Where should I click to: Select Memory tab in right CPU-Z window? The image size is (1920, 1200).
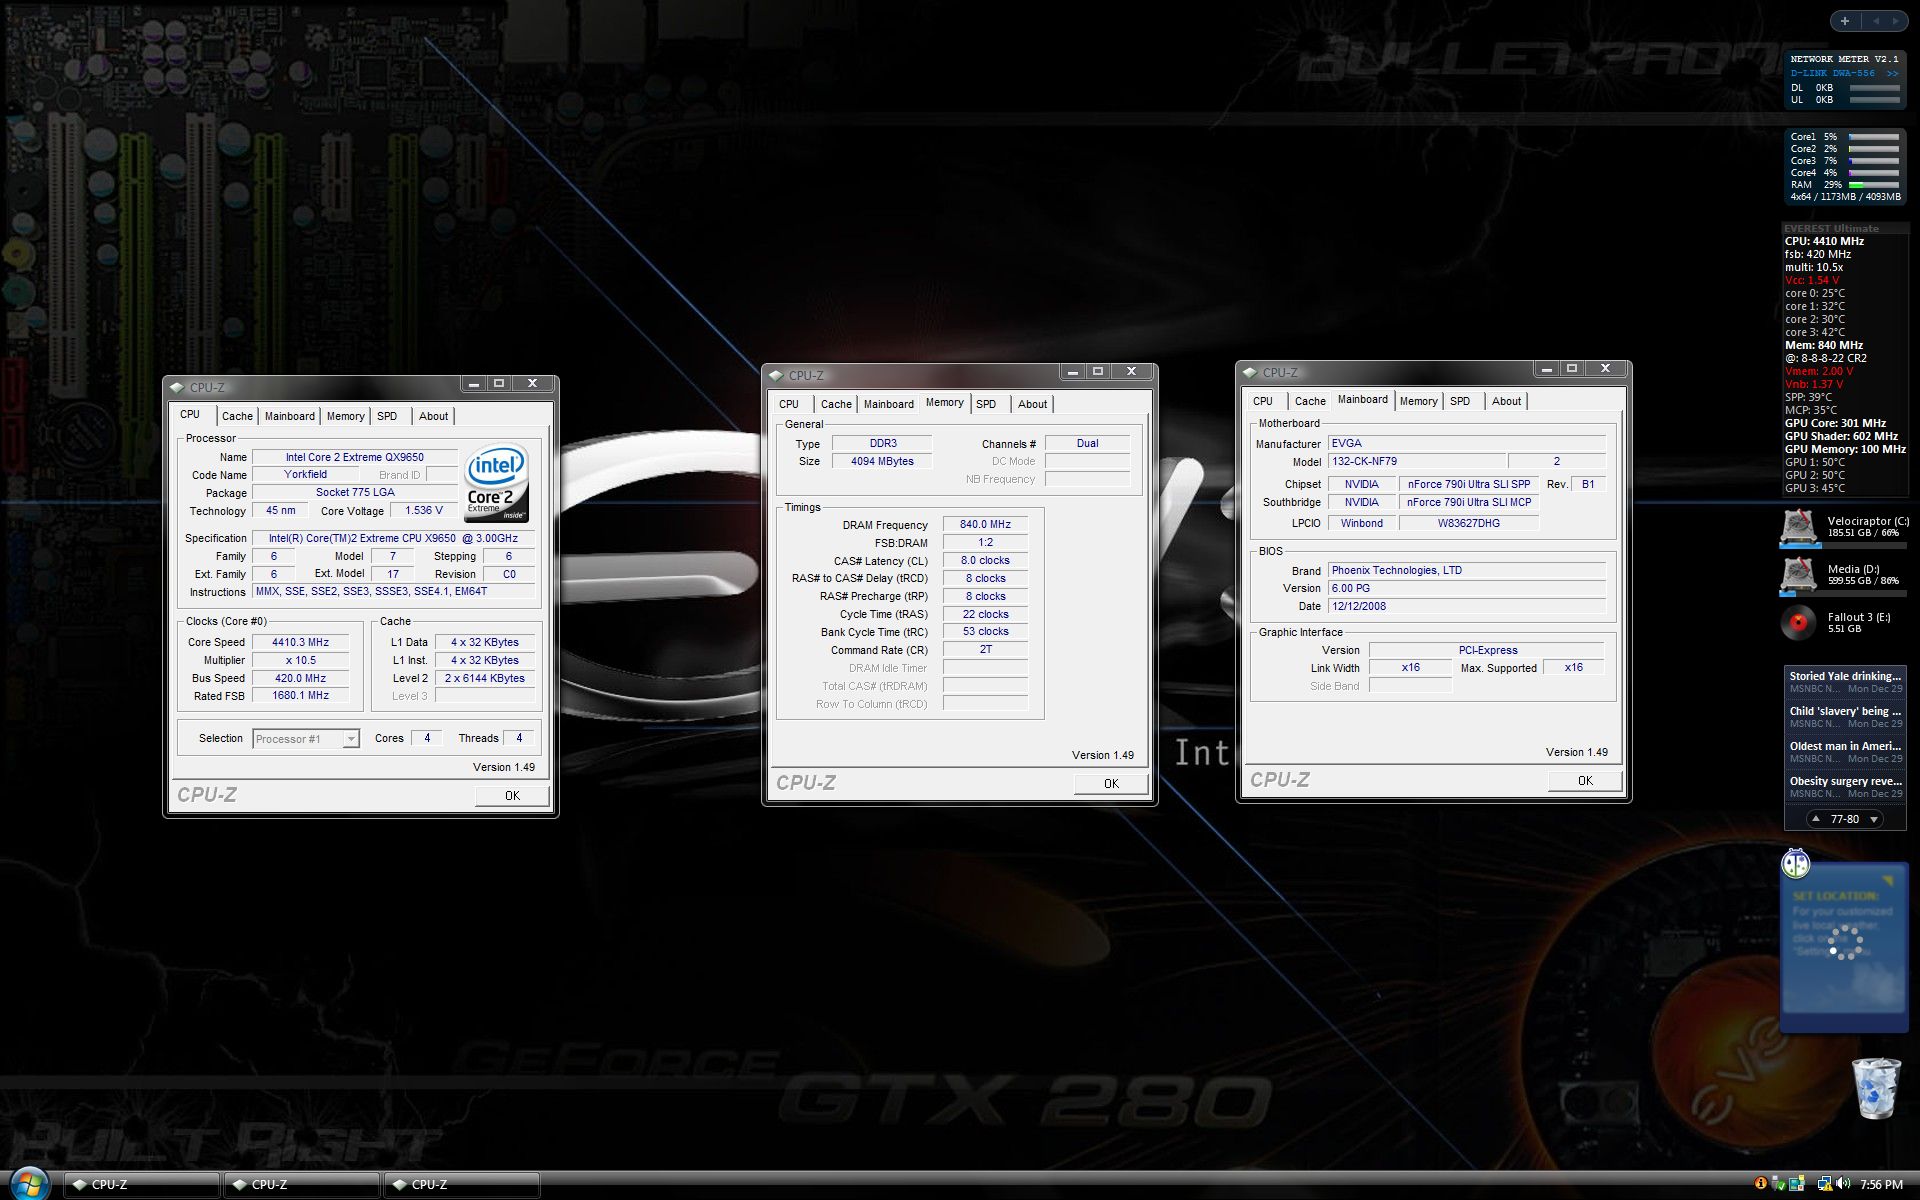click(1418, 401)
